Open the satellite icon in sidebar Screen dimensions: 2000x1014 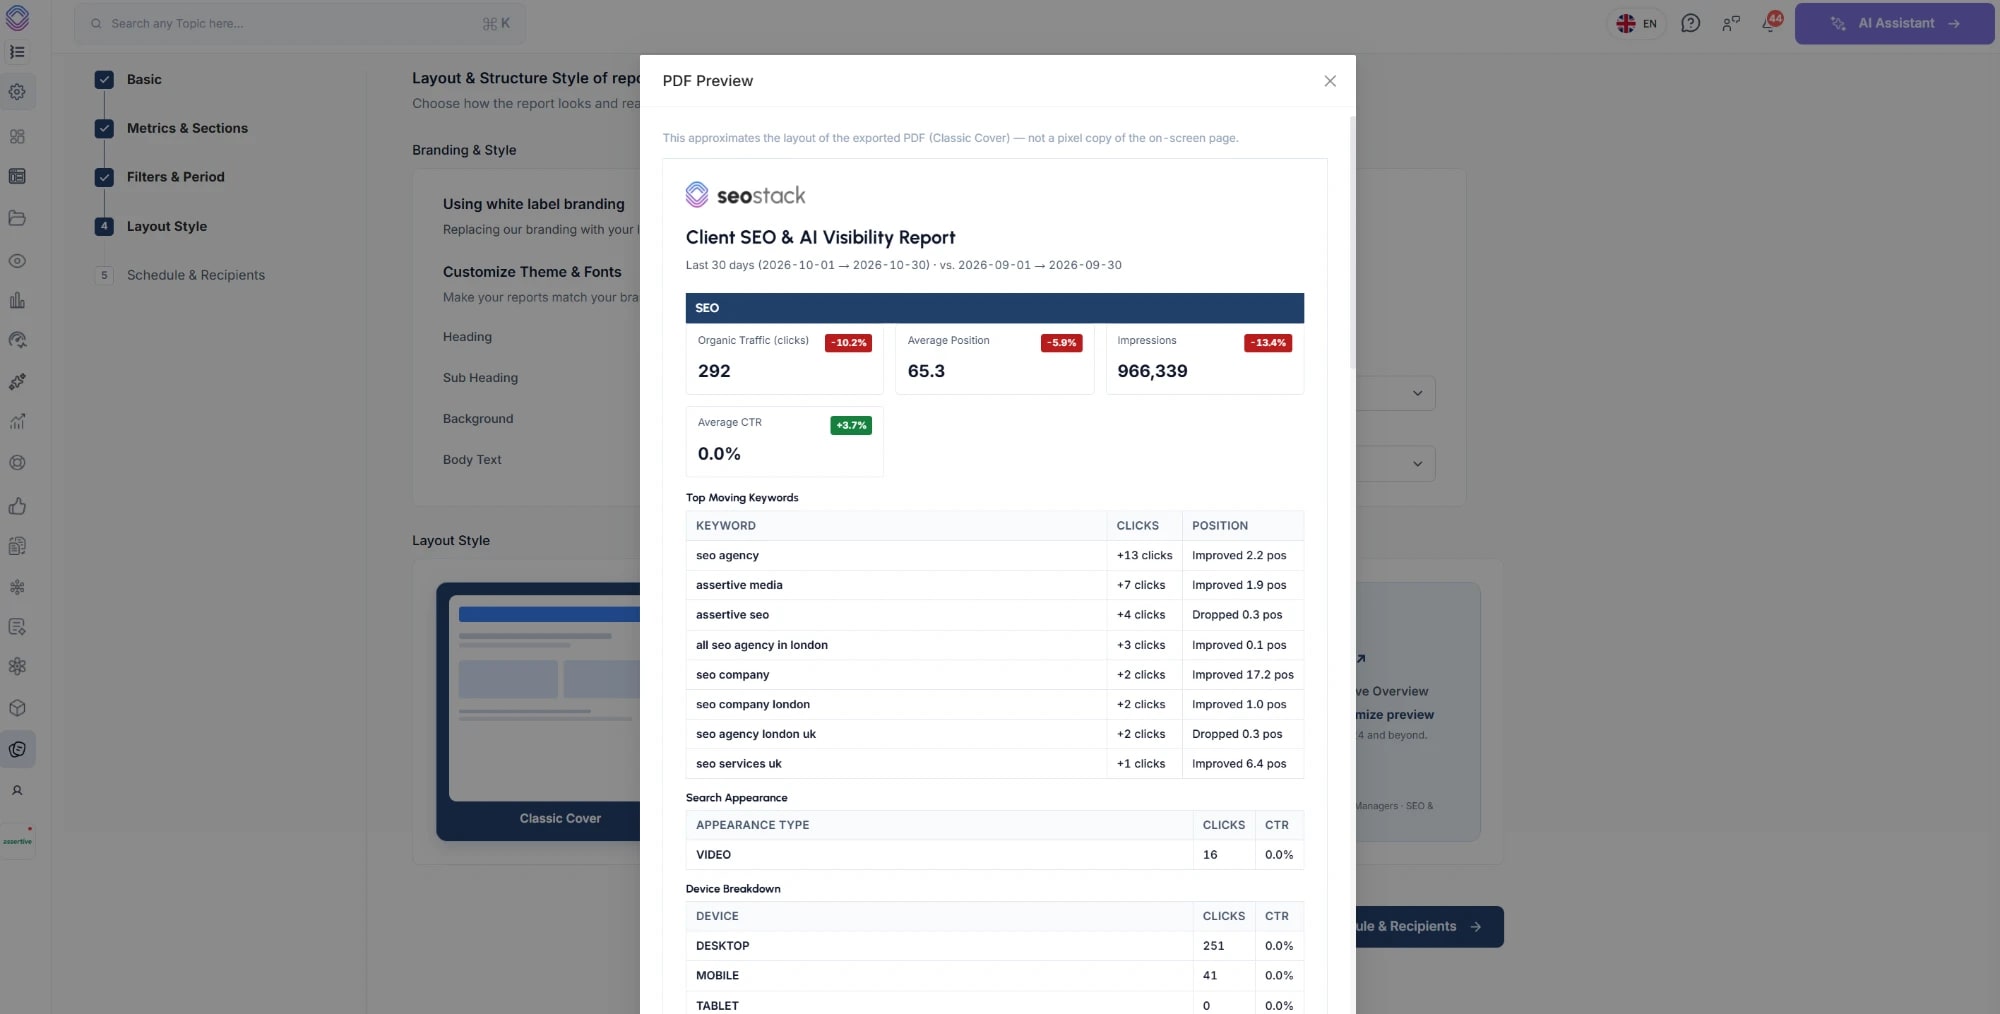pos(17,382)
